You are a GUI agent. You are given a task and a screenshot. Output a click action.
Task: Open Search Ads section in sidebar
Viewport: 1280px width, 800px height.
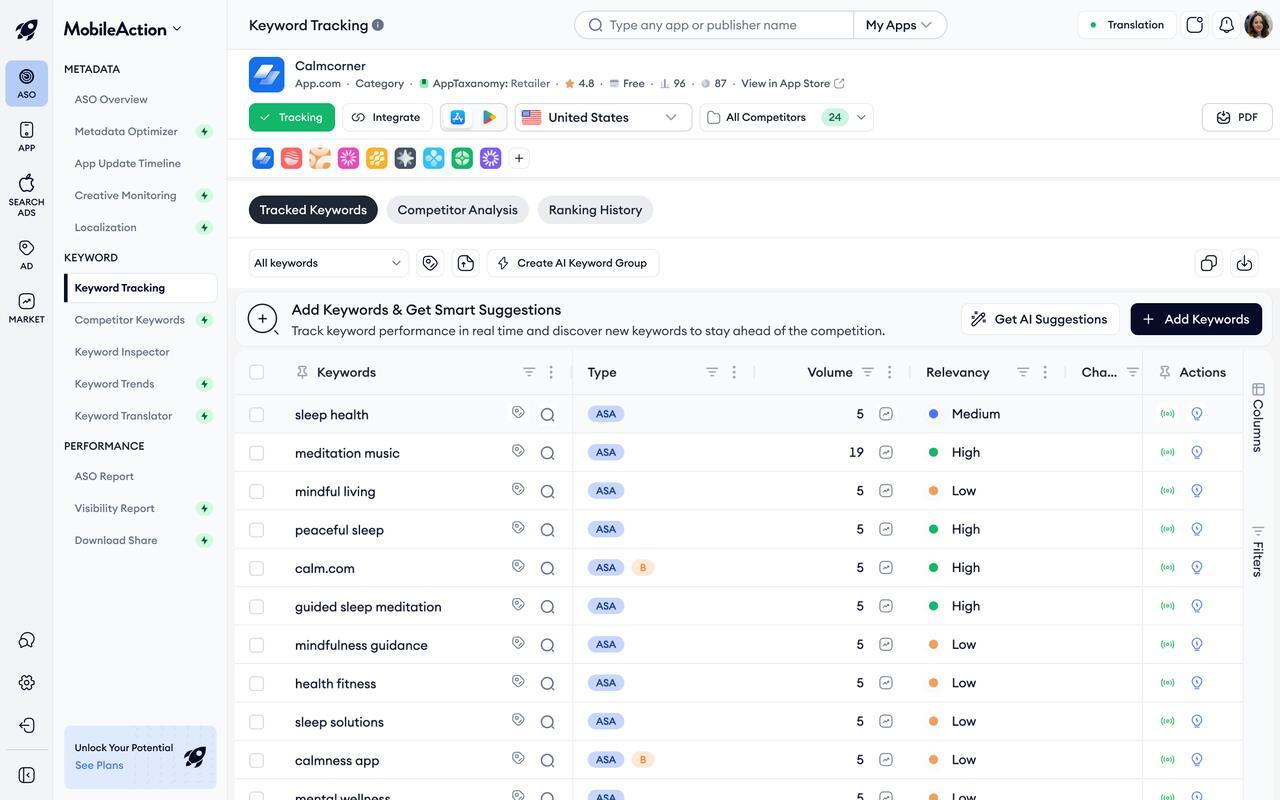click(x=26, y=194)
